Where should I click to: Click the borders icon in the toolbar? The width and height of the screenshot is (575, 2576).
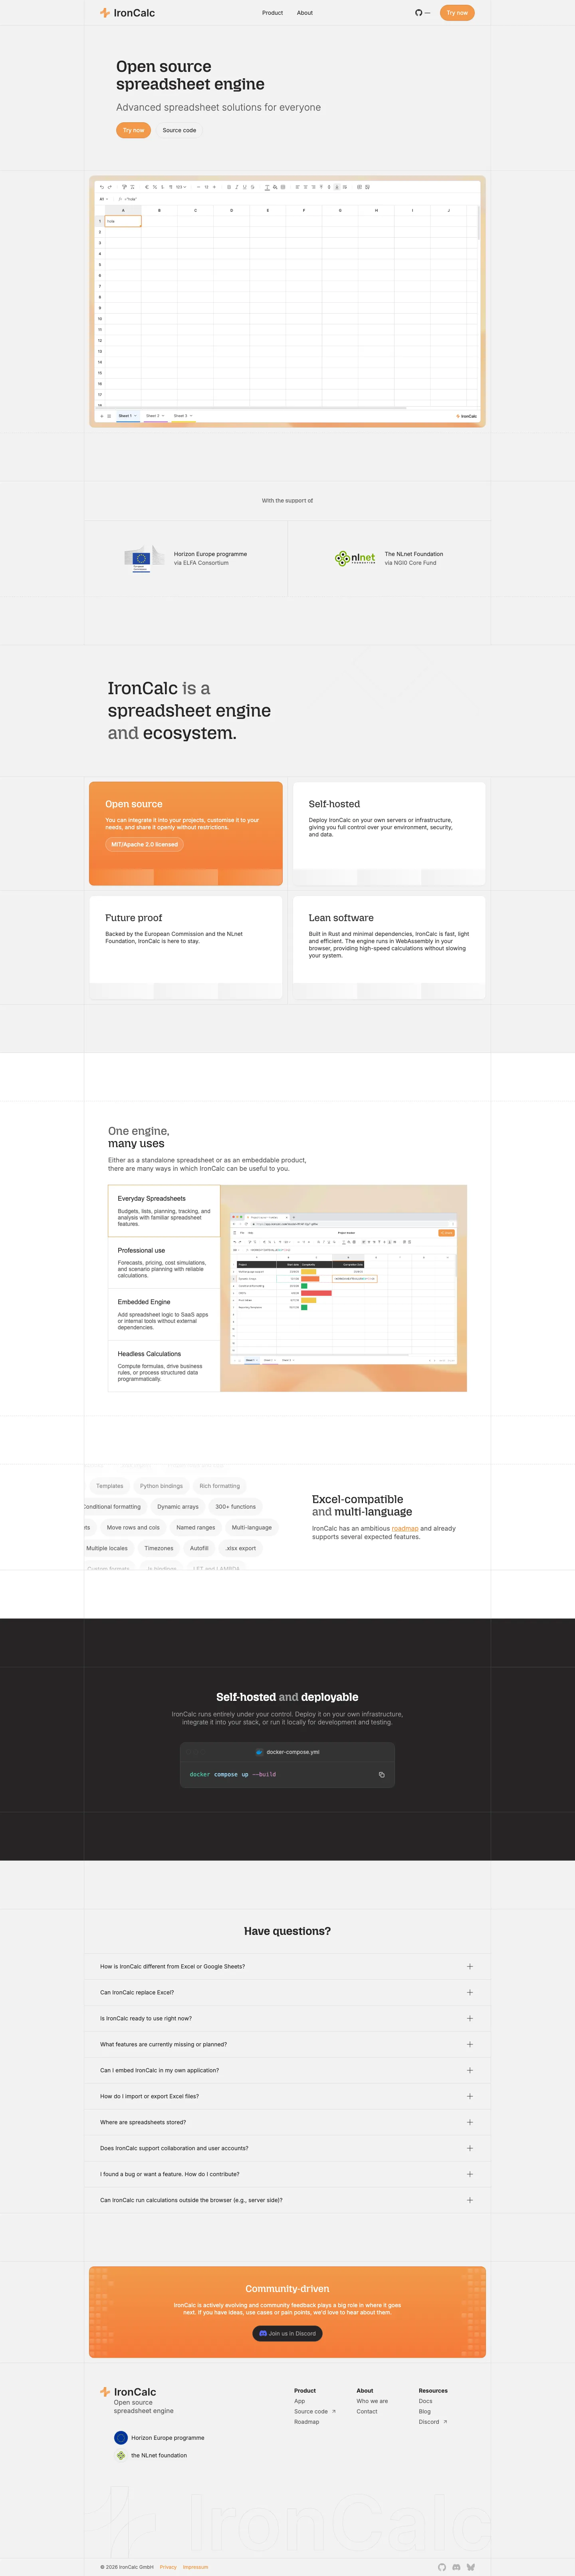pos(283,187)
